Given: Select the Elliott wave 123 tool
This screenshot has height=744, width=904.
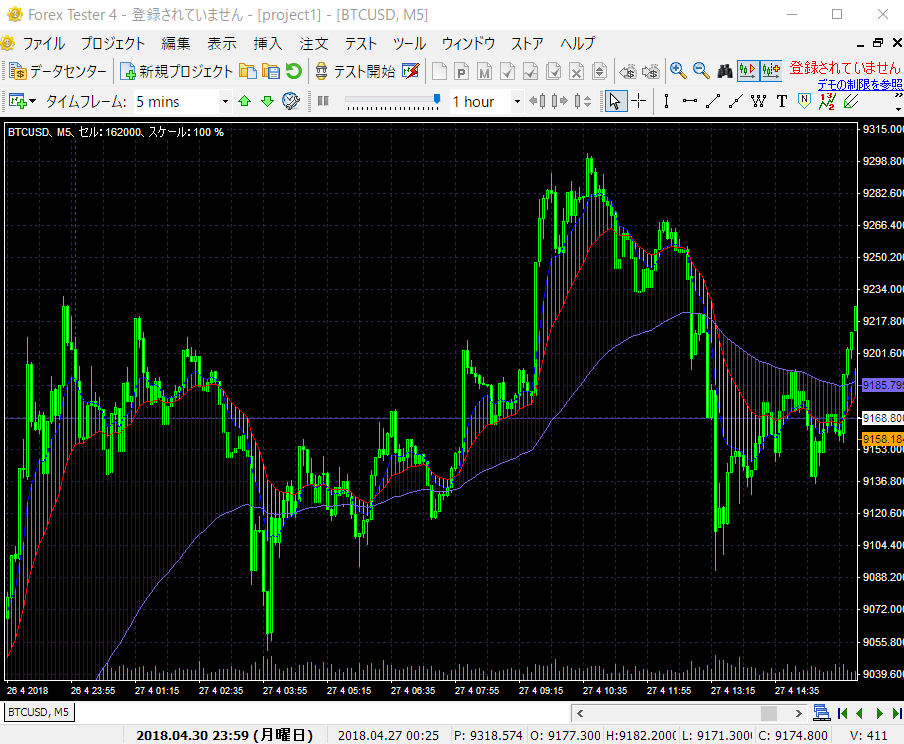Looking at the screenshot, I should [827, 102].
